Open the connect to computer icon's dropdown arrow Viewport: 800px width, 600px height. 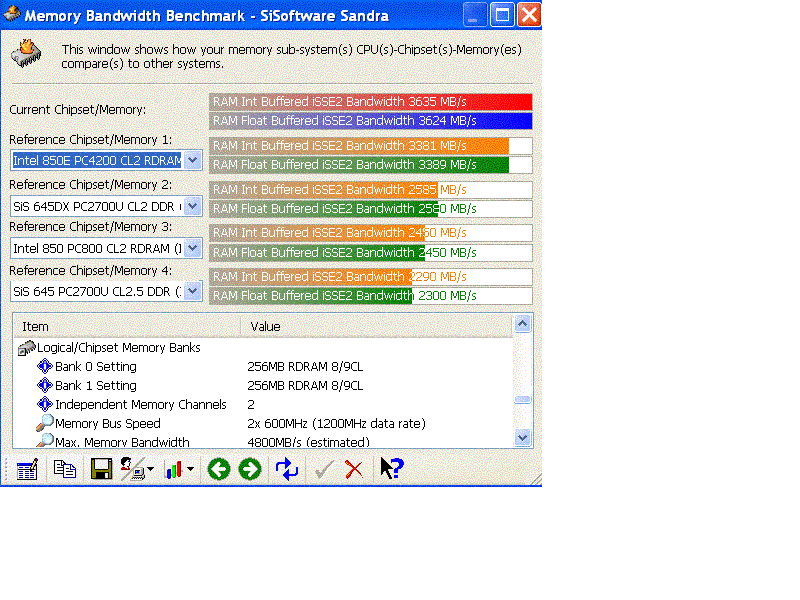(x=151, y=469)
